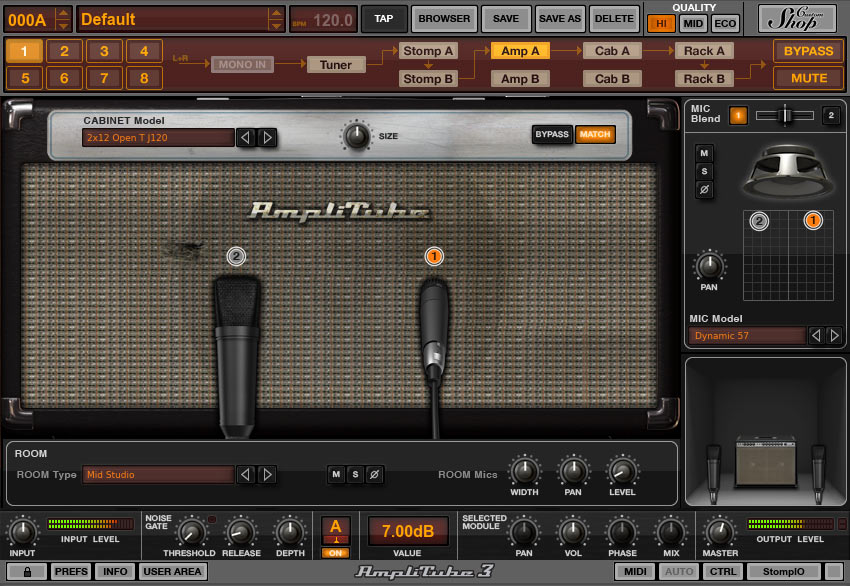Open the Stomp A module
850x586 pixels.
click(428, 51)
